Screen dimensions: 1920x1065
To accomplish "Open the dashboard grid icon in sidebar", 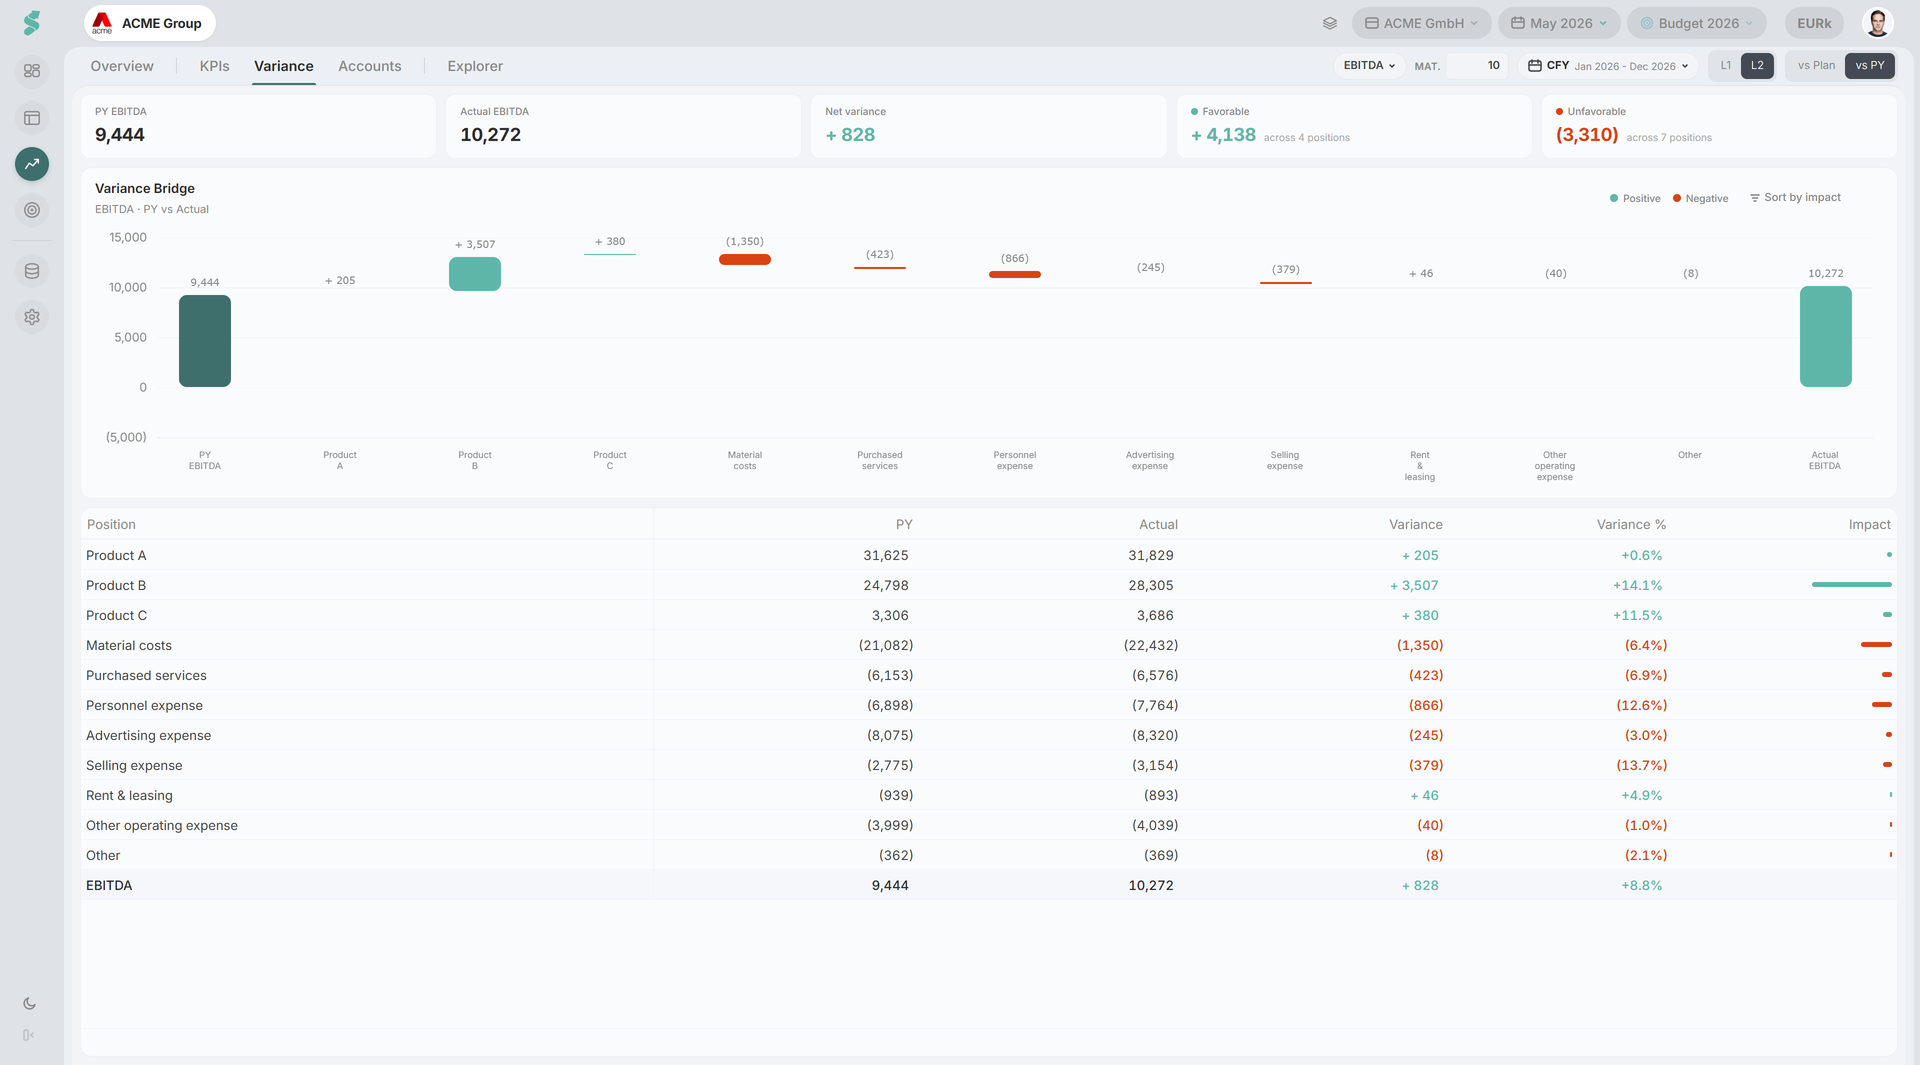I will tap(32, 71).
